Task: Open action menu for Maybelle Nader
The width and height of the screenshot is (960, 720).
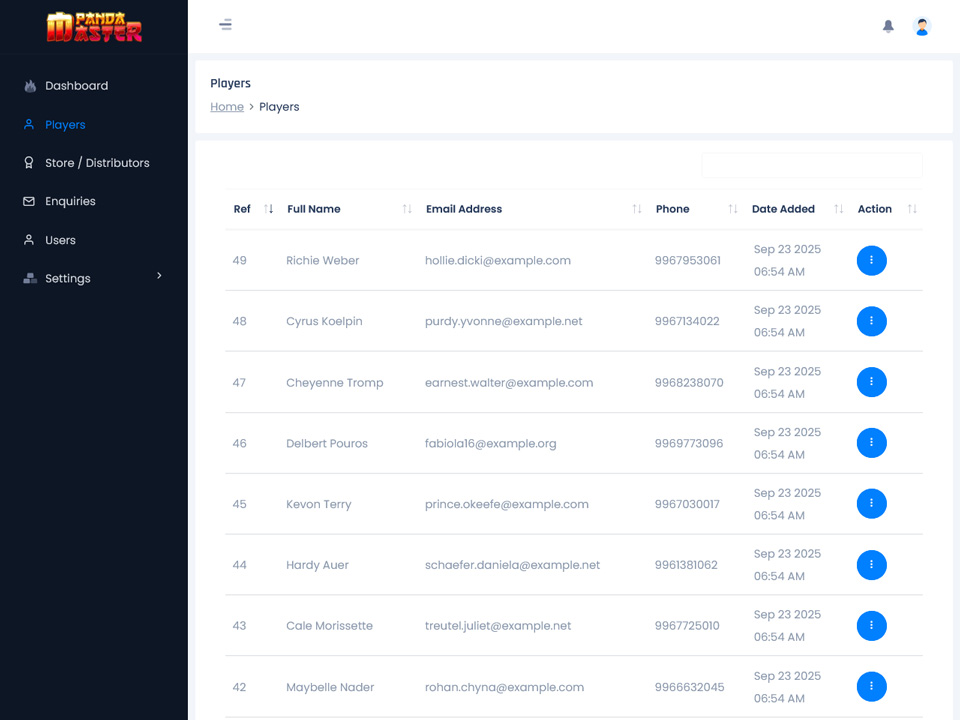Action: click(871, 687)
